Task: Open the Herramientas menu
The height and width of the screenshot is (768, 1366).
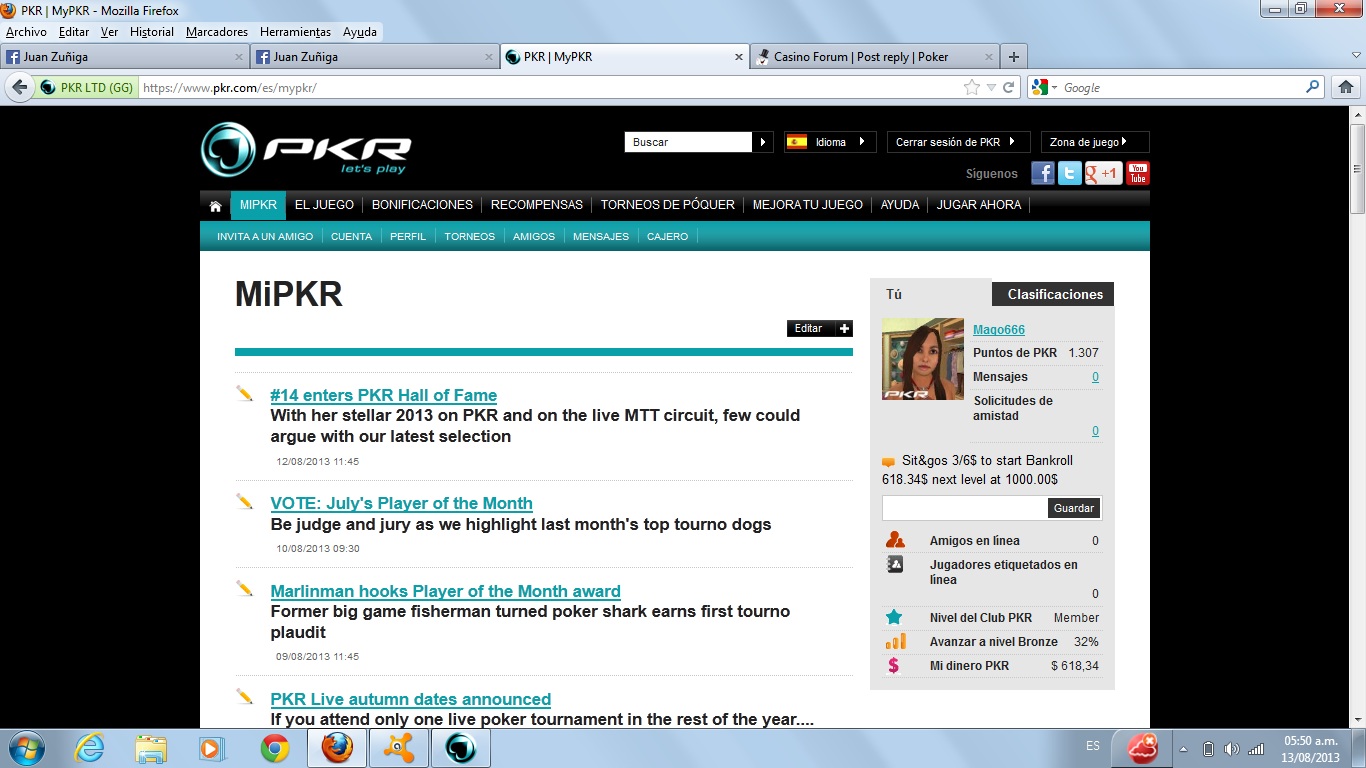Action: pos(295,32)
